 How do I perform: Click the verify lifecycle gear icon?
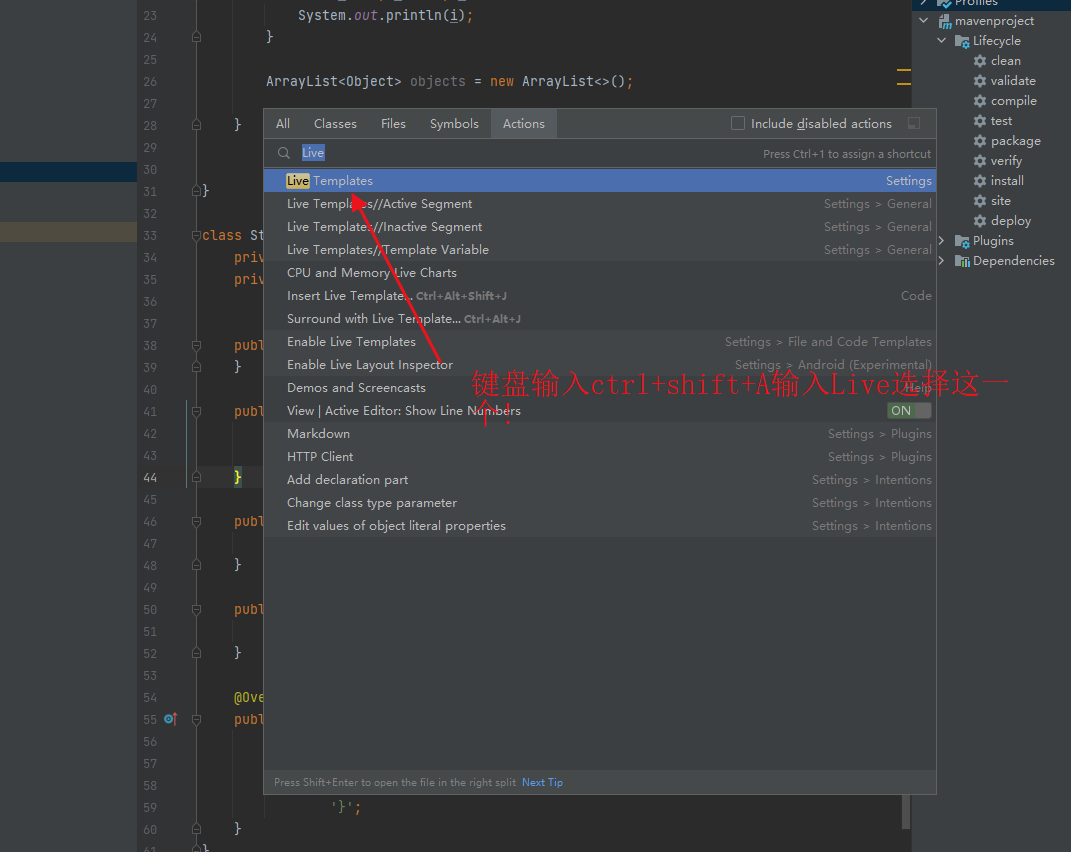(x=979, y=161)
